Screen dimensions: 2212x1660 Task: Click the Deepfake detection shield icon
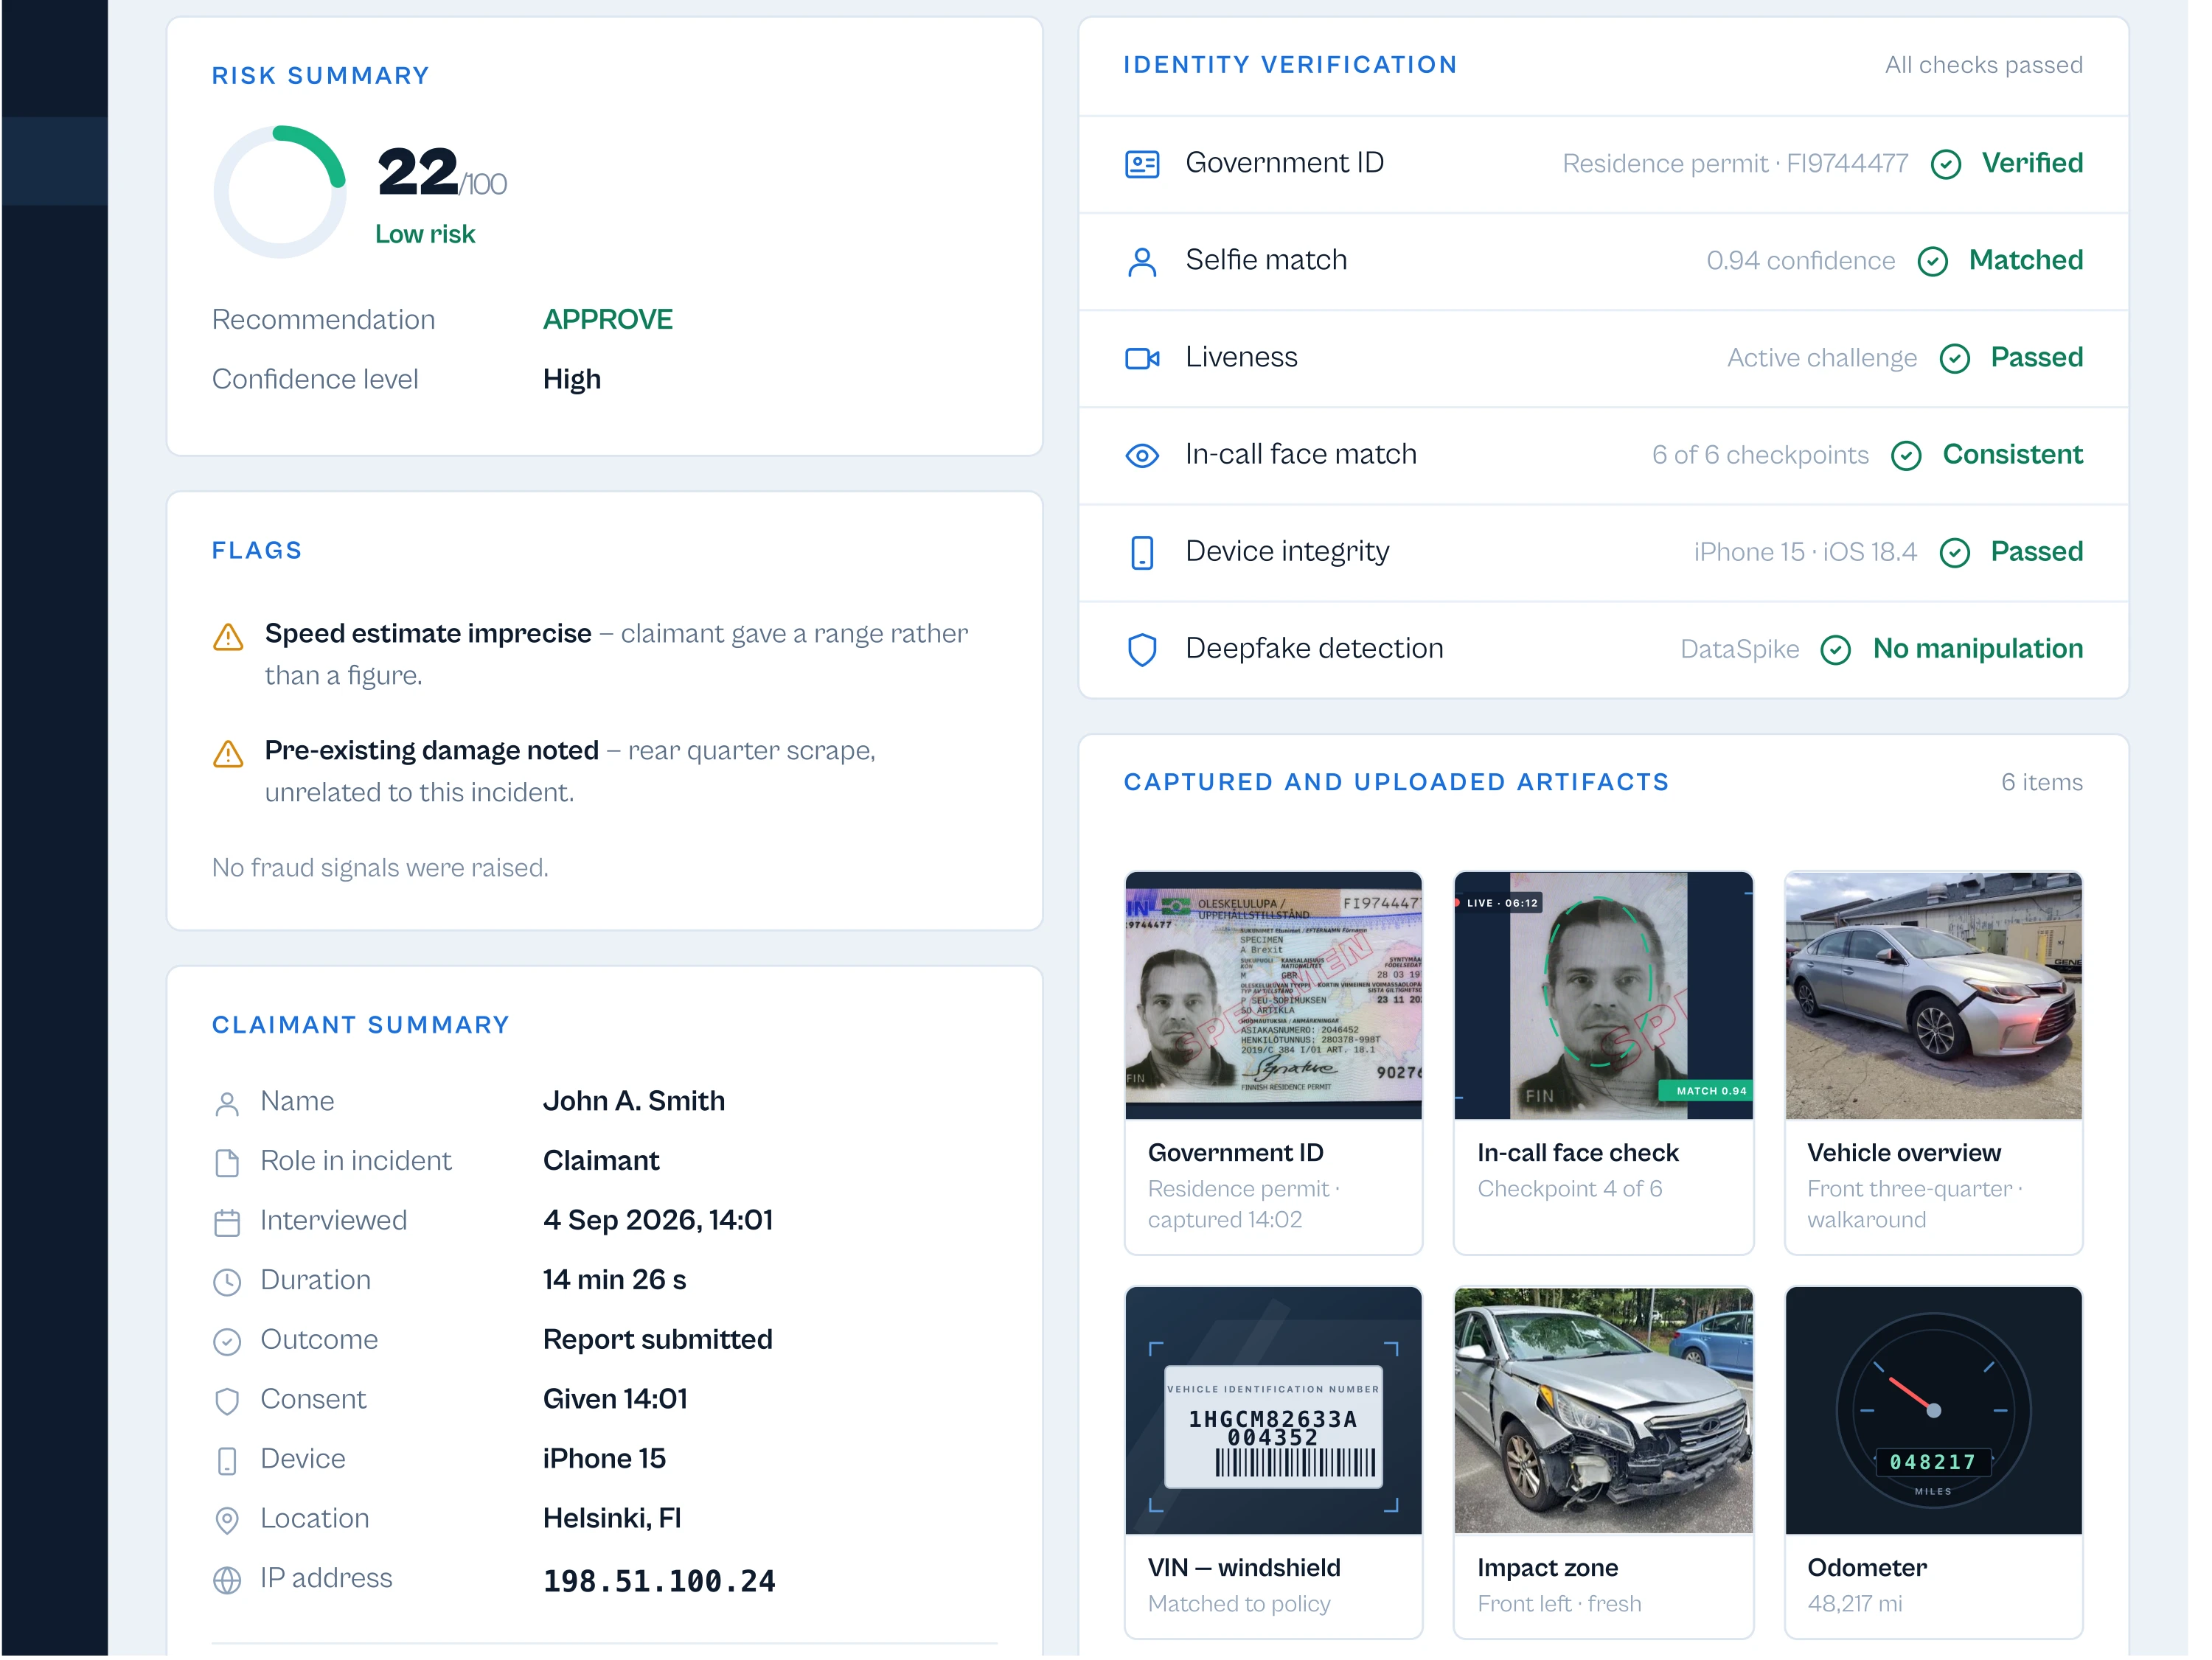(x=1142, y=650)
